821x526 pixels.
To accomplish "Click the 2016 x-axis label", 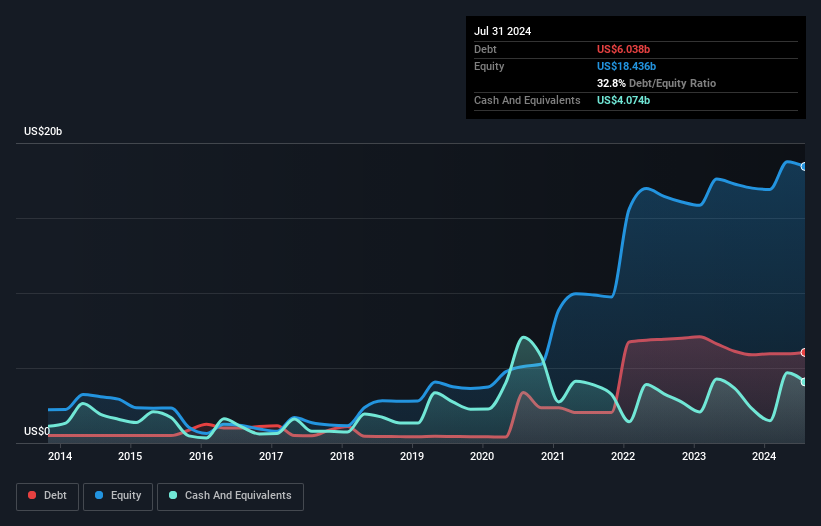I will point(201,456).
